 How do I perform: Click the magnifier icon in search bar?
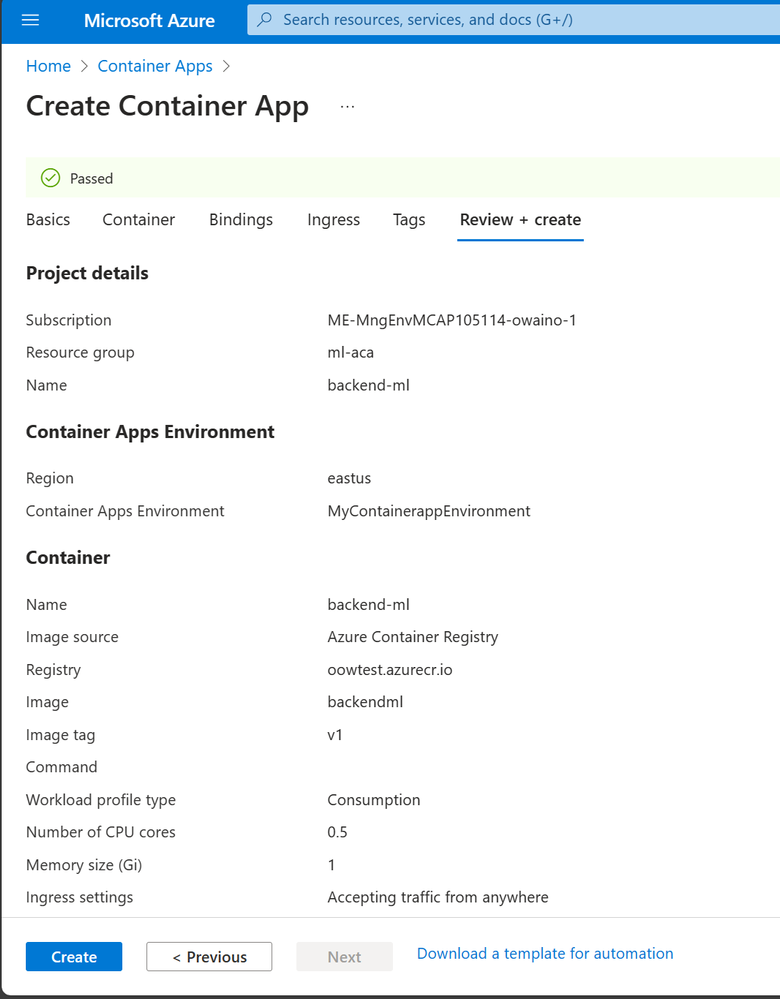266,20
